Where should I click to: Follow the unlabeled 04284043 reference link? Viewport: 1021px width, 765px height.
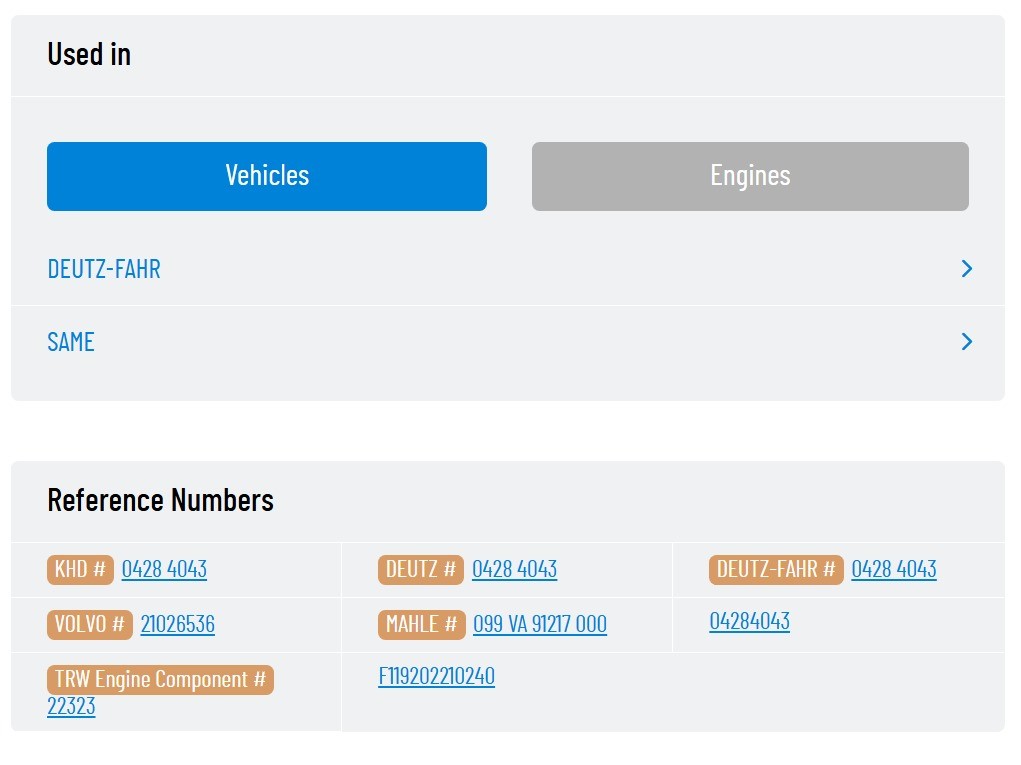point(749,621)
